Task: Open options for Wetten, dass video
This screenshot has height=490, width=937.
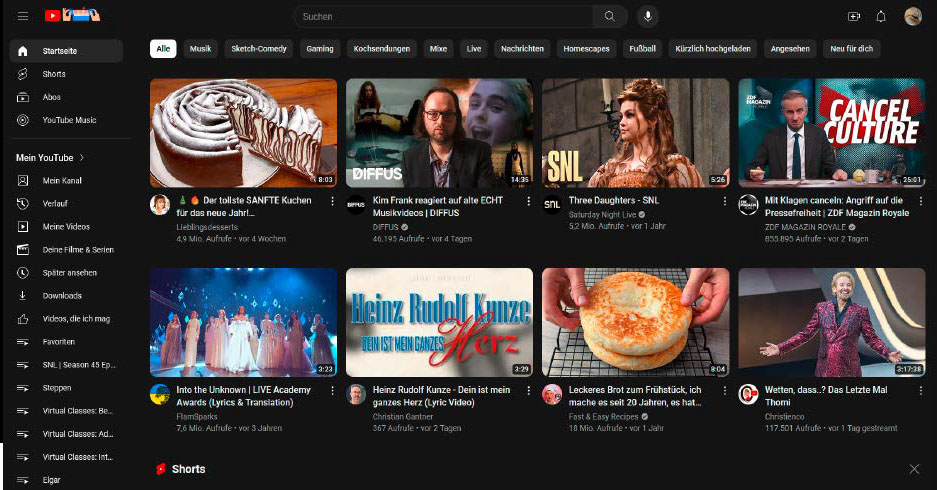Action: 921,391
